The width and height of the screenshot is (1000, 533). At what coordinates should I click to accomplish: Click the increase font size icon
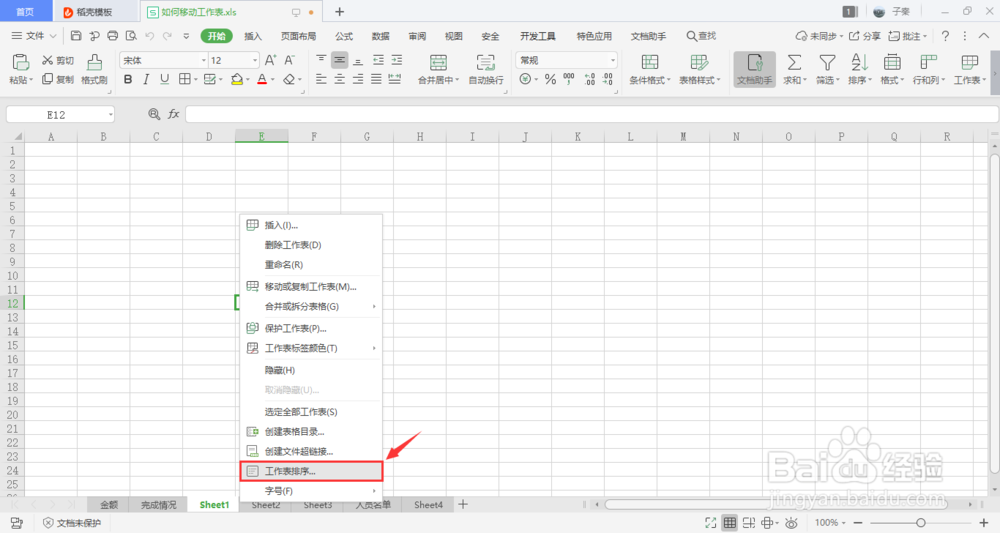pyautogui.click(x=270, y=60)
